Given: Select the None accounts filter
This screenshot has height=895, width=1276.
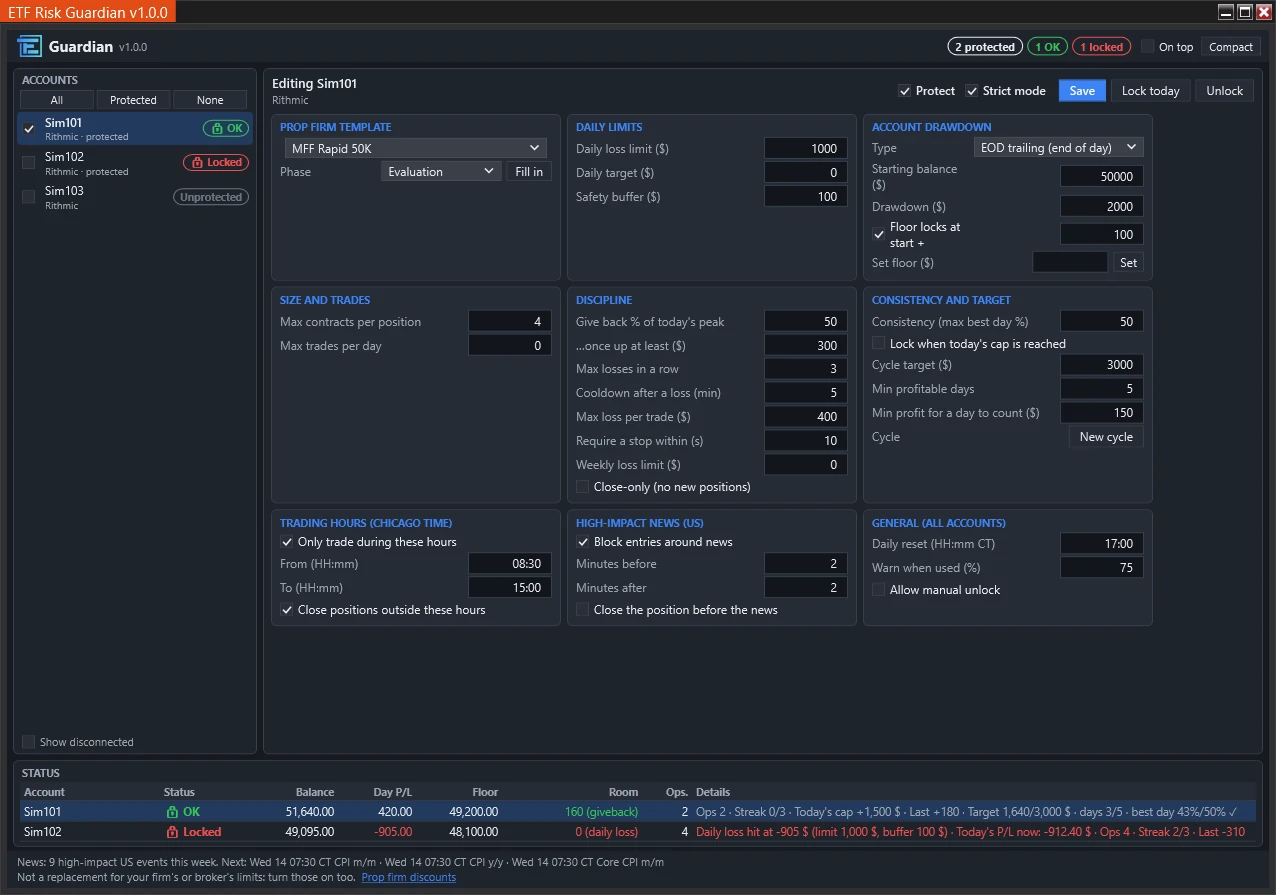Looking at the screenshot, I should click(210, 100).
